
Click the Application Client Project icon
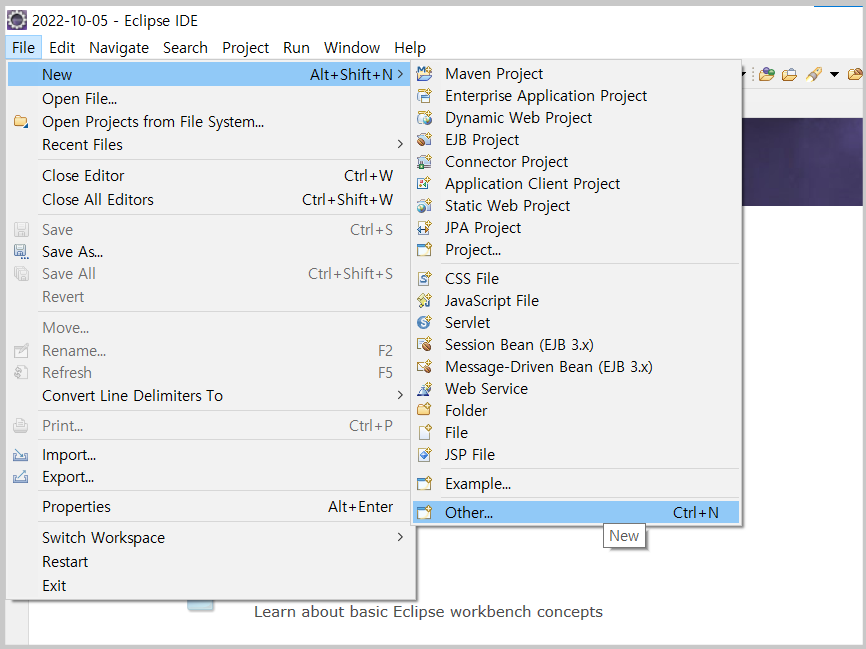click(x=424, y=183)
